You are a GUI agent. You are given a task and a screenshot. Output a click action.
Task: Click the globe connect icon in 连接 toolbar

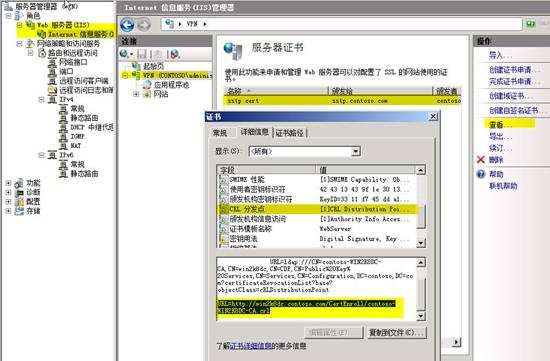coord(124,54)
